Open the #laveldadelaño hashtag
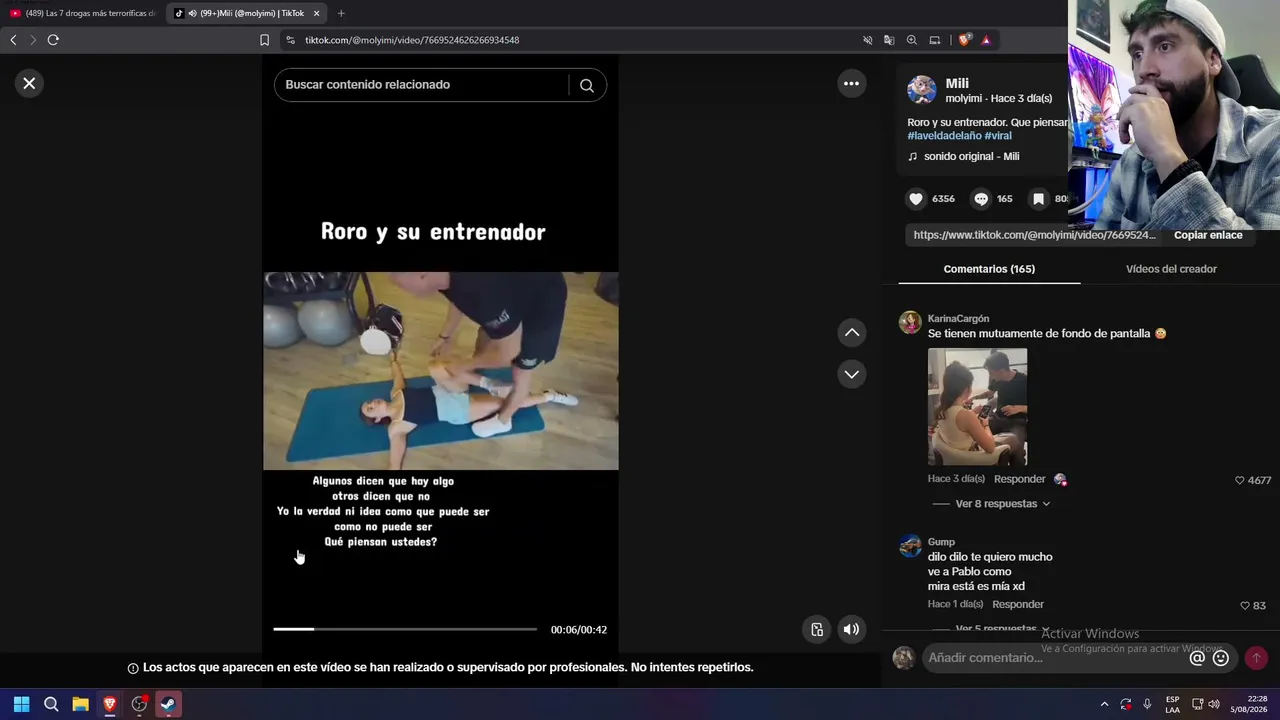The height and width of the screenshot is (720, 1280). 943,136
